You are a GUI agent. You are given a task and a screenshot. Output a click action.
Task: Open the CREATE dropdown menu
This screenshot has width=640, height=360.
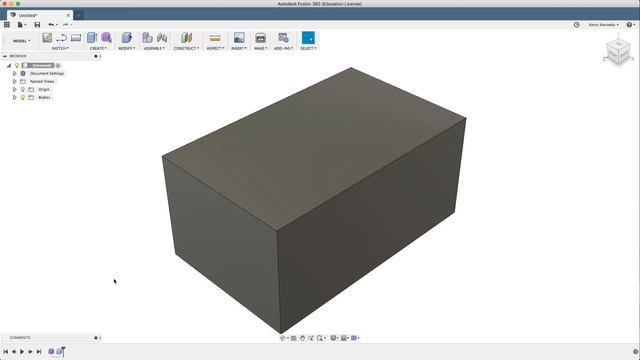[x=98, y=48]
